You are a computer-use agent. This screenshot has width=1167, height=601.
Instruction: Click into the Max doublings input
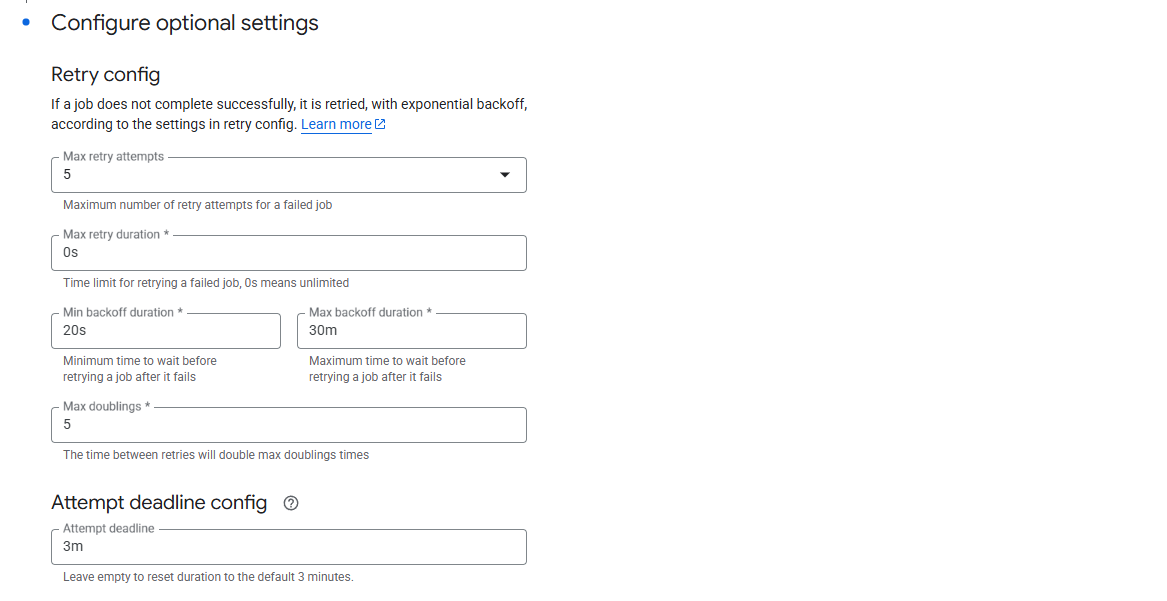(288, 425)
